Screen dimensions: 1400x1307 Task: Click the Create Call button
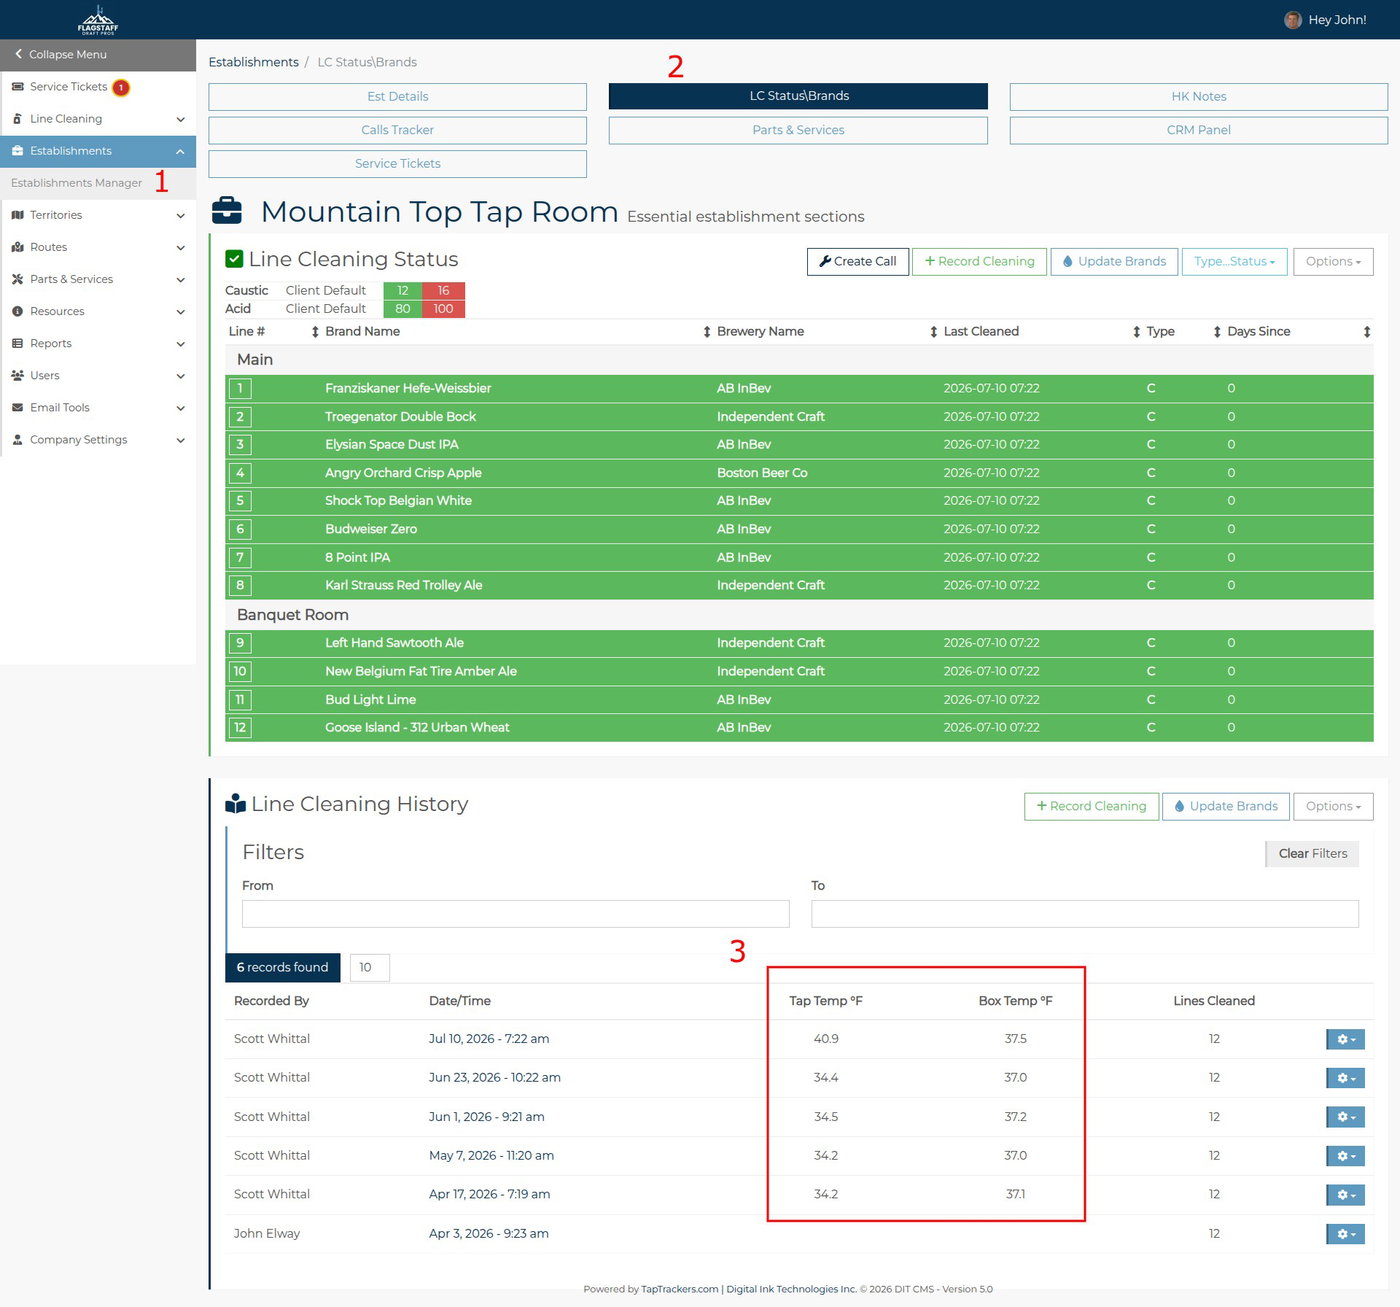(x=858, y=261)
